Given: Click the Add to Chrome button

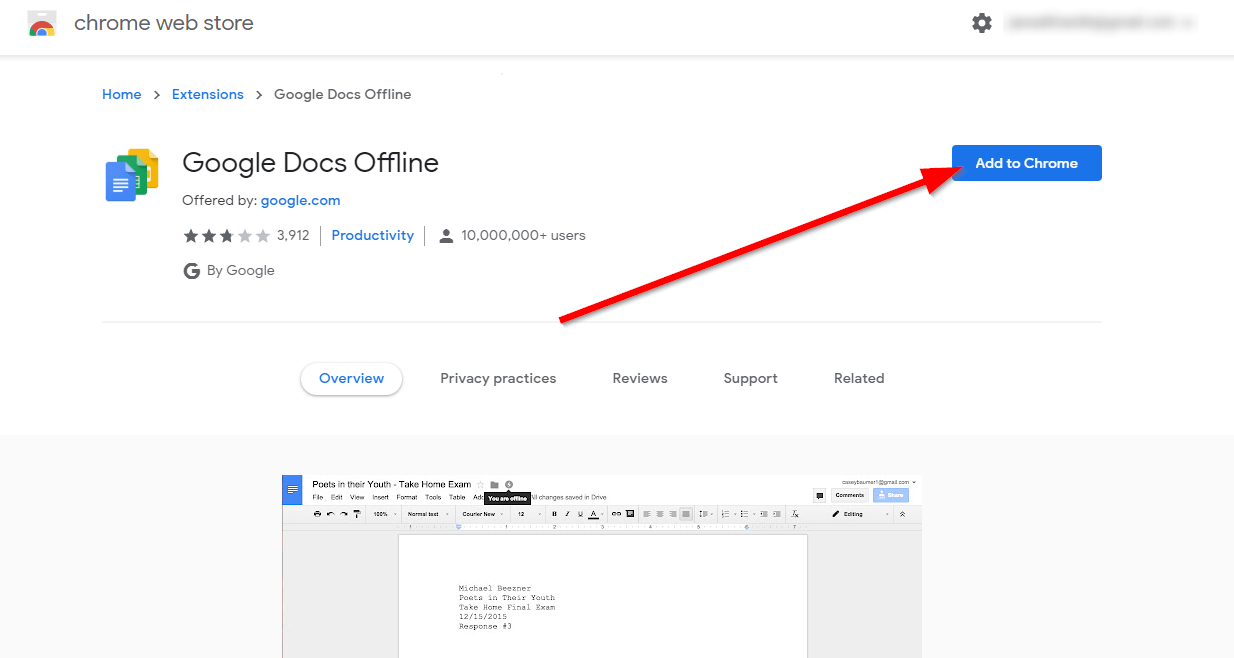Looking at the screenshot, I should (x=1027, y=163).
